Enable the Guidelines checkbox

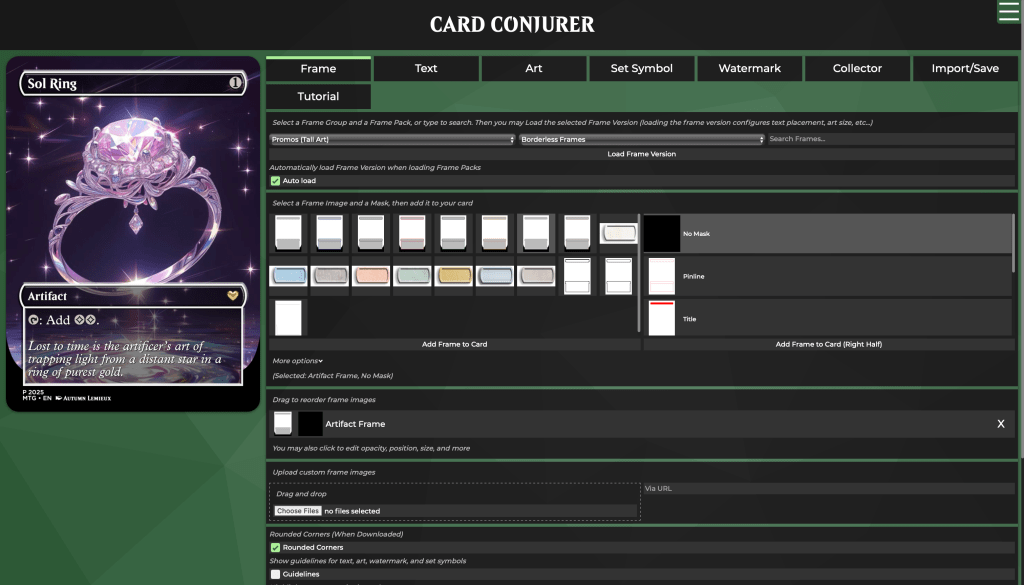point(276,574)
